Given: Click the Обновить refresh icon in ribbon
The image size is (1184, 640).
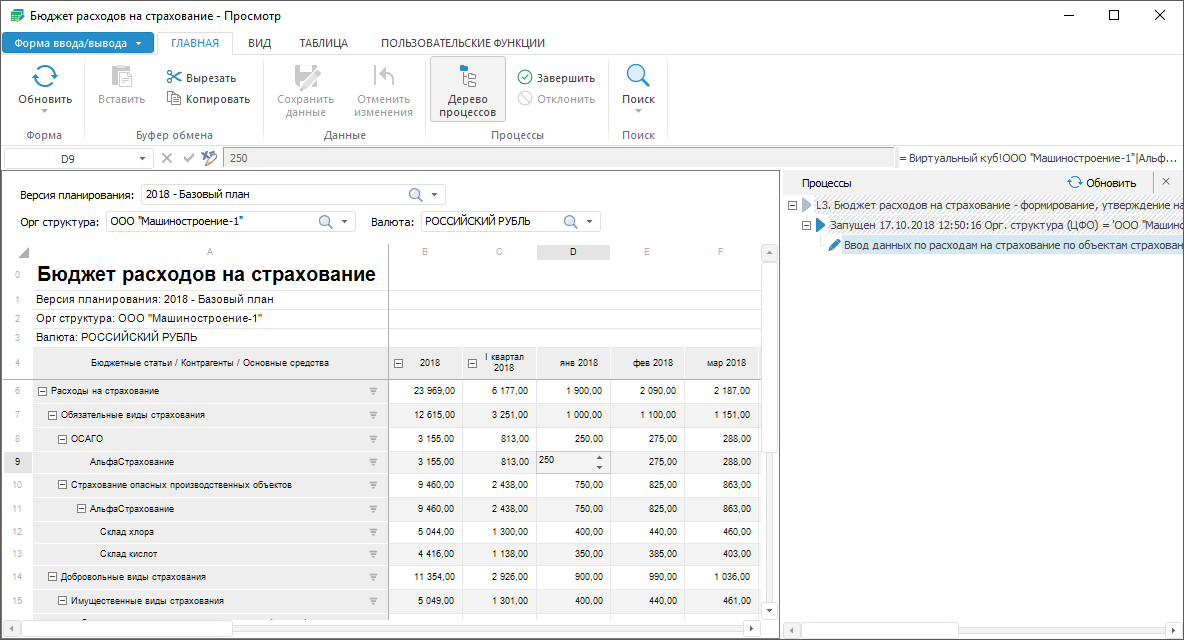Looking at the screenshot, I should (45, 77).
